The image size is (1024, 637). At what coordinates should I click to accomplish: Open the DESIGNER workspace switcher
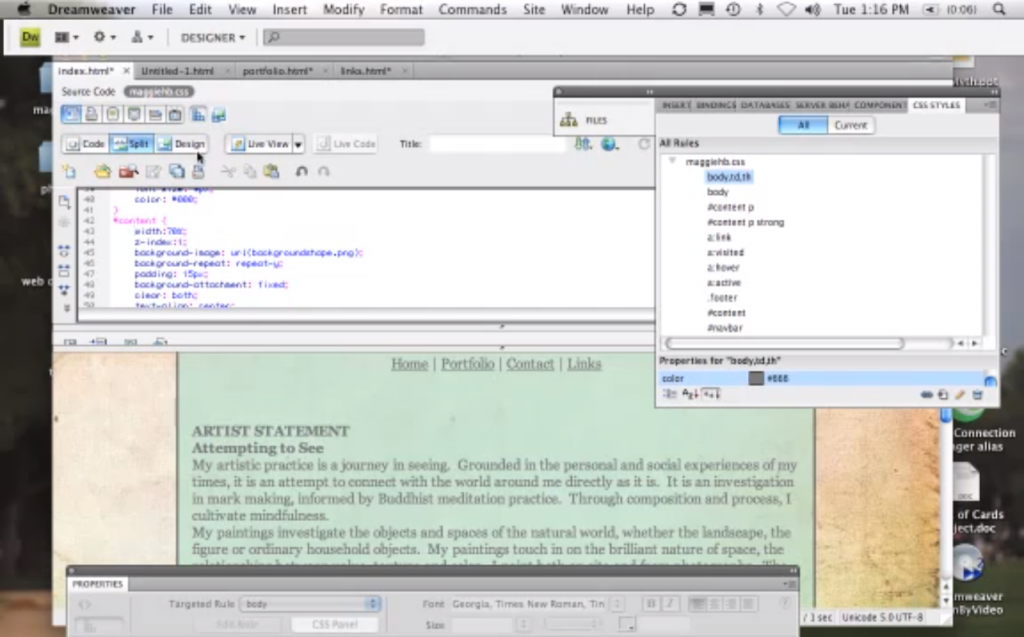(212, 38)
